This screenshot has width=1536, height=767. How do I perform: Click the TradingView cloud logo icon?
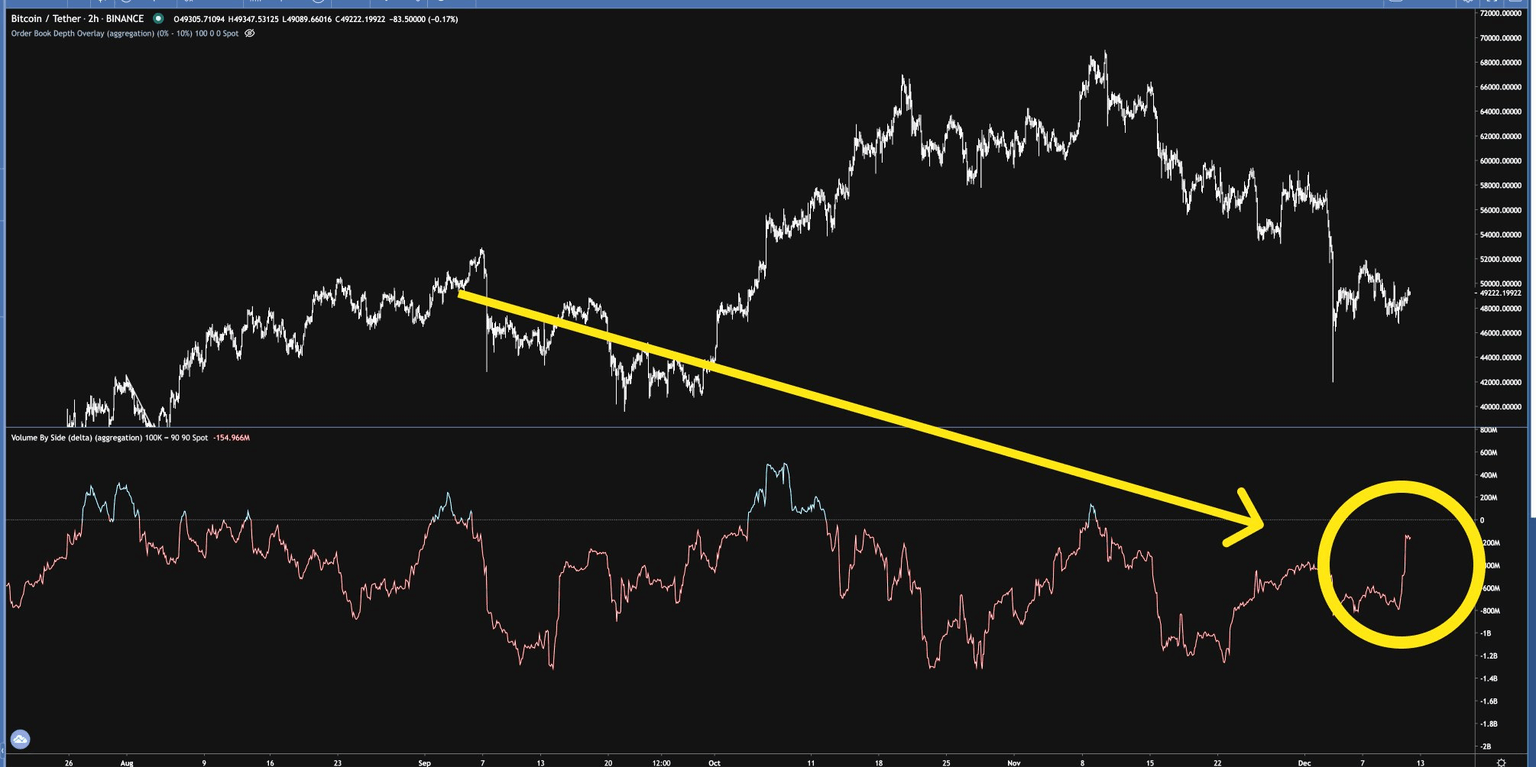click(x=20, y=740)
